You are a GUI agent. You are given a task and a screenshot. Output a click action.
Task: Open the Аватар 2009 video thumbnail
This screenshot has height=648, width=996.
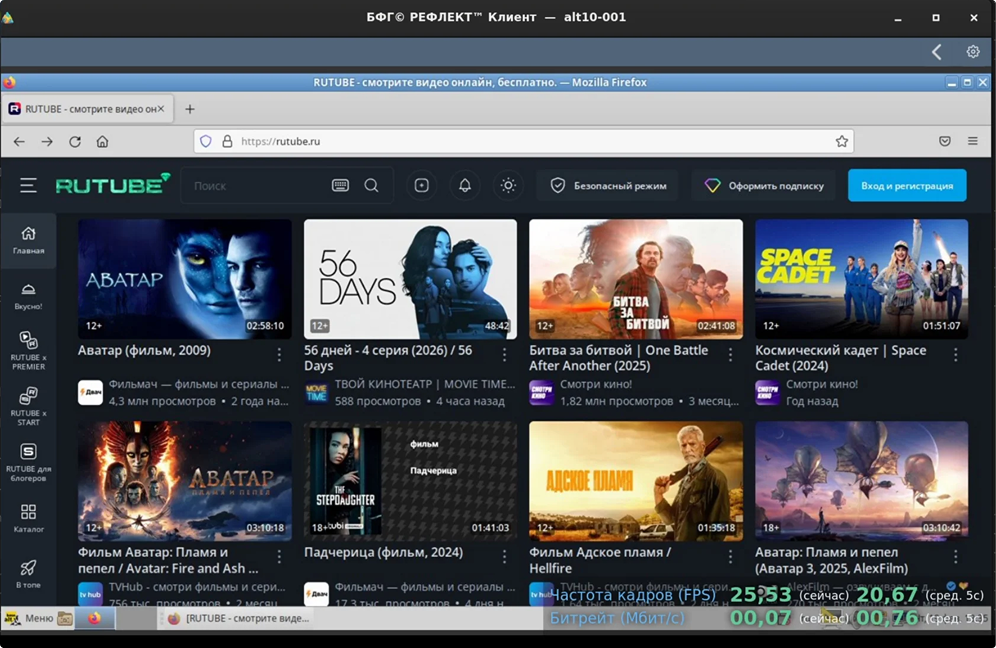(185, 279)
